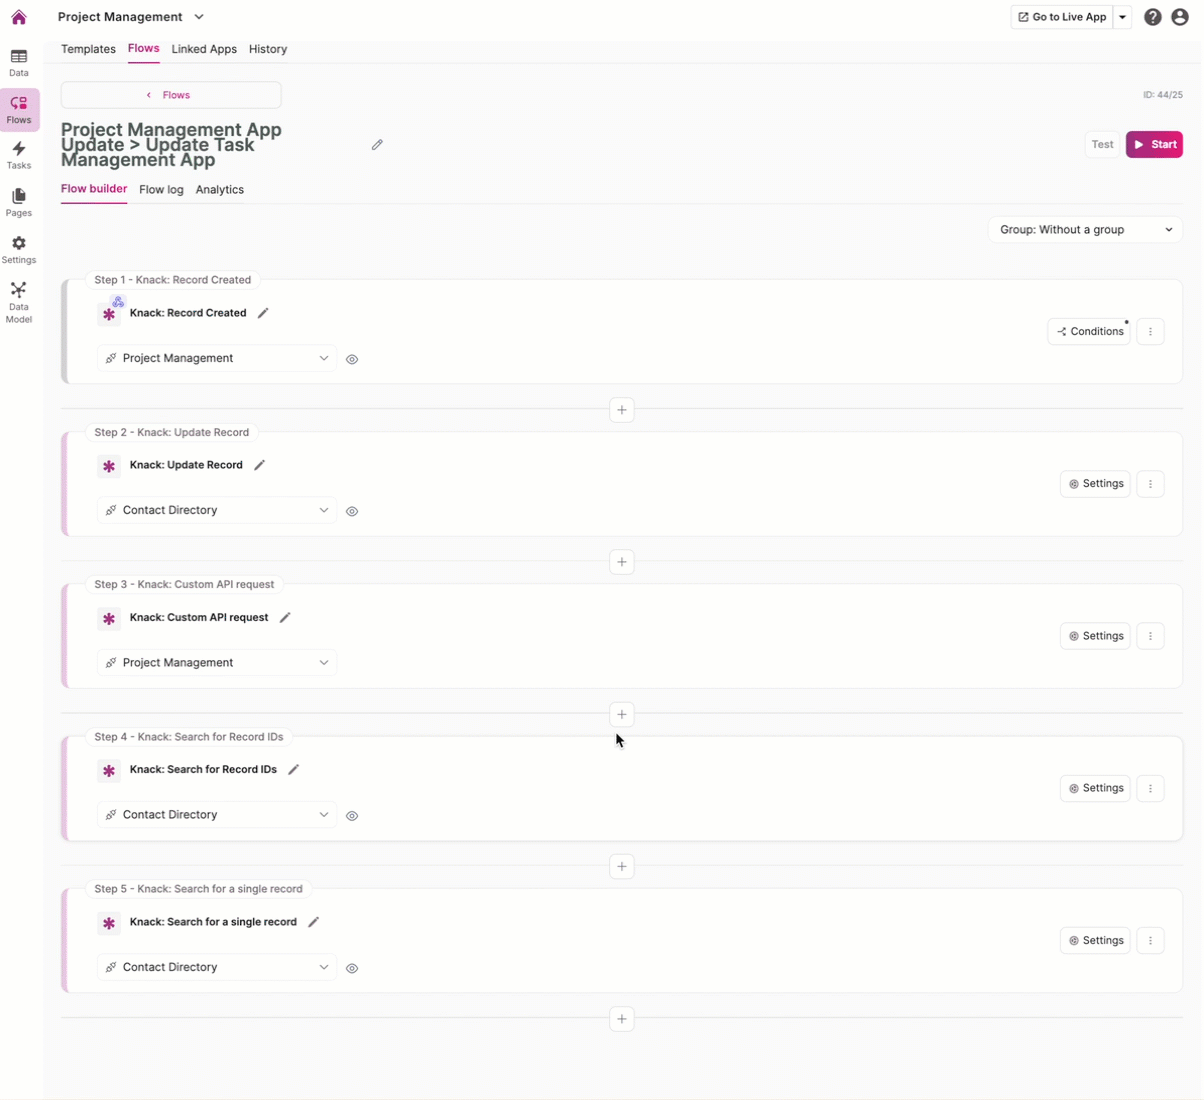Open the account profile avatar icon
Viewport: 1204px width, 1100px height.
point(1181,16)
